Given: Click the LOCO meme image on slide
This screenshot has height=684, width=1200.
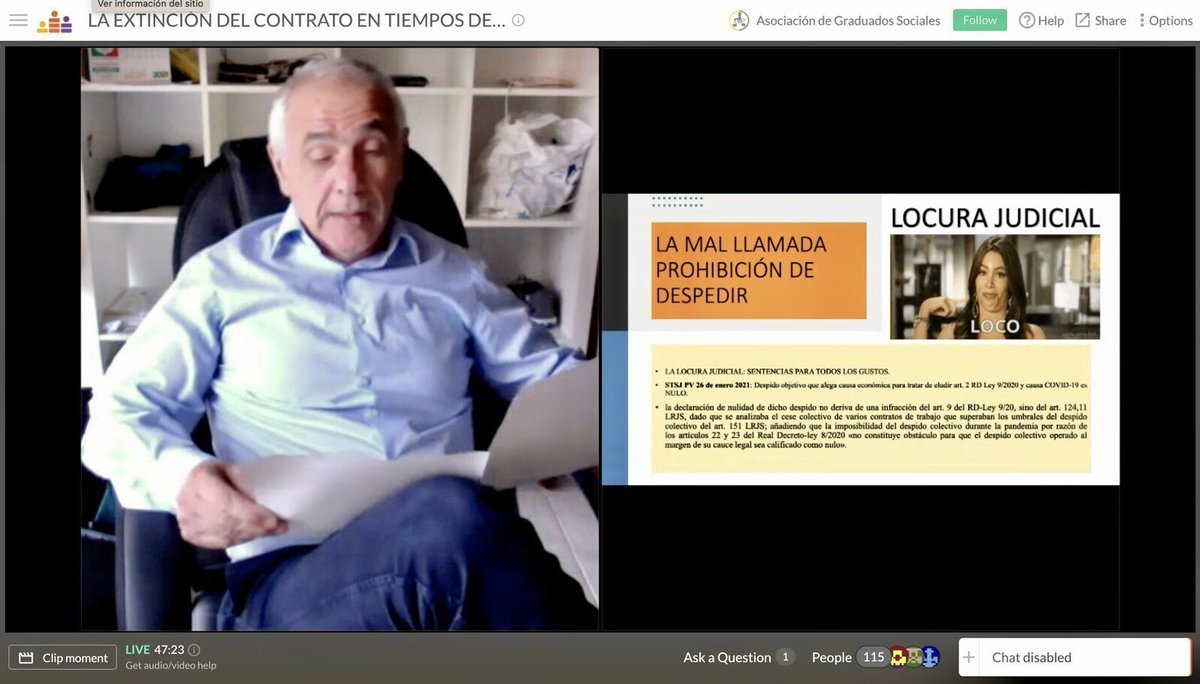Looking at the screenshot, I should pos(995,287).
